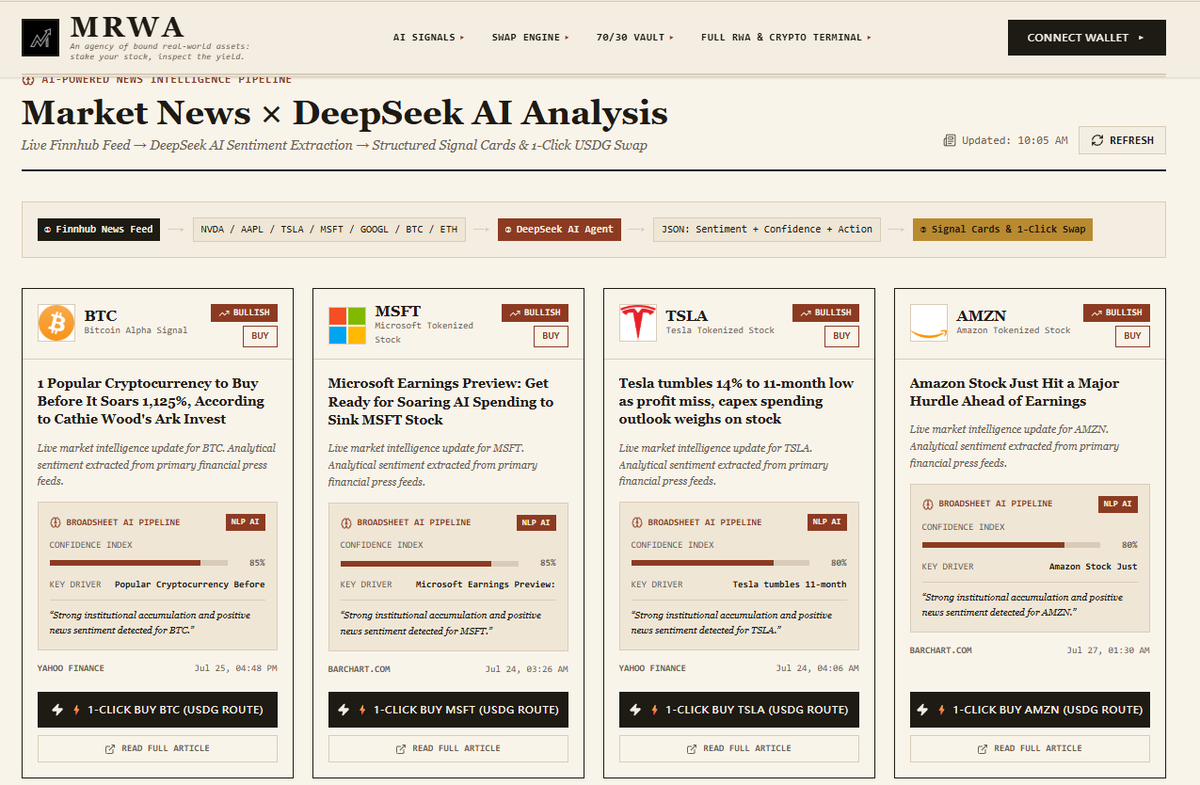Click external-link icon in TSLA Read Full Article
Screen dimensions: 1200x785
click(x=692, y=748)
